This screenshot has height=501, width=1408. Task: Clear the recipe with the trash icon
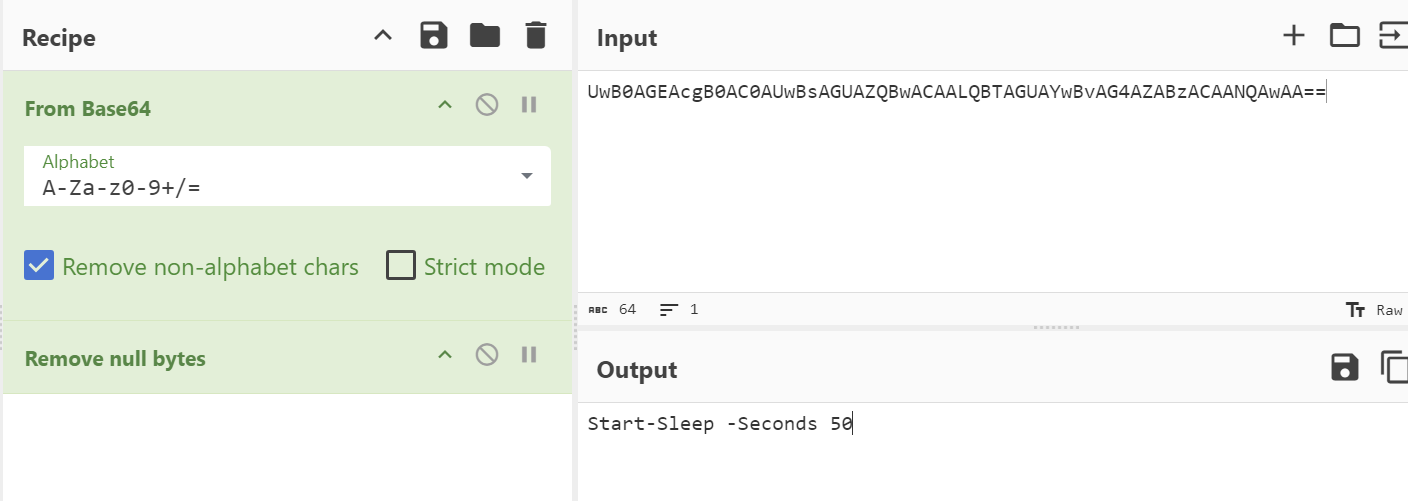click(536, 37)
